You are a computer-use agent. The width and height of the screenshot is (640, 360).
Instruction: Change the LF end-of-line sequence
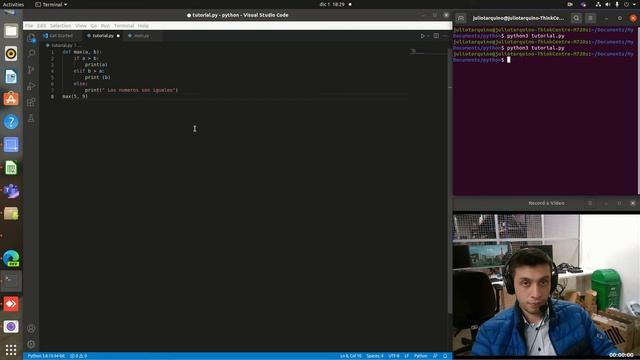407,356
